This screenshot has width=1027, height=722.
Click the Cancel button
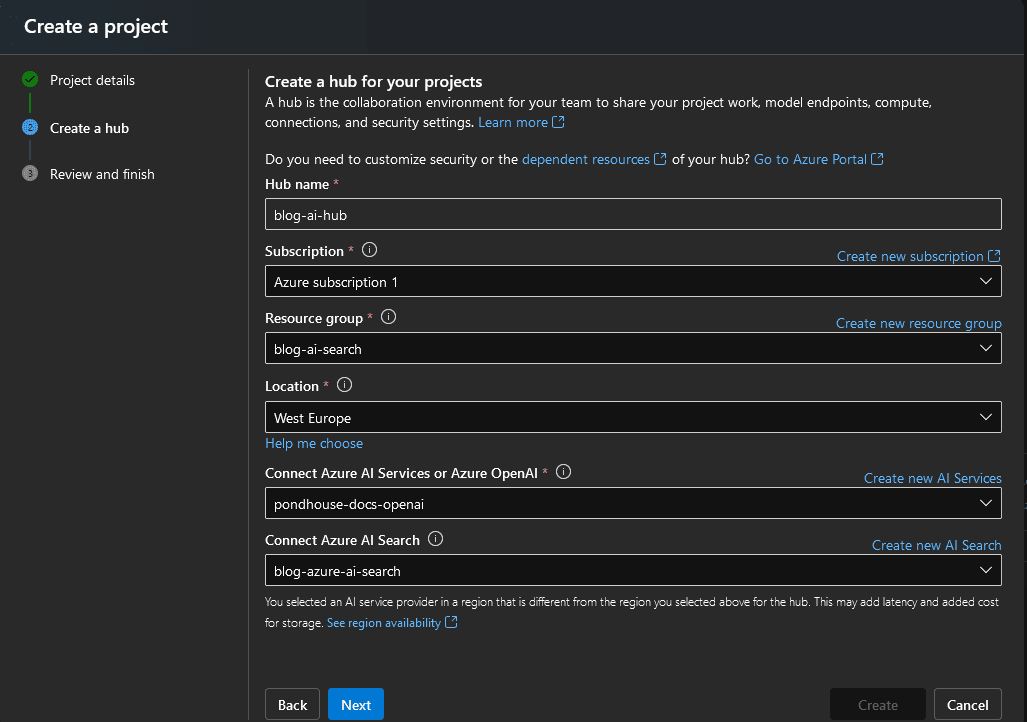pos(967,704)
